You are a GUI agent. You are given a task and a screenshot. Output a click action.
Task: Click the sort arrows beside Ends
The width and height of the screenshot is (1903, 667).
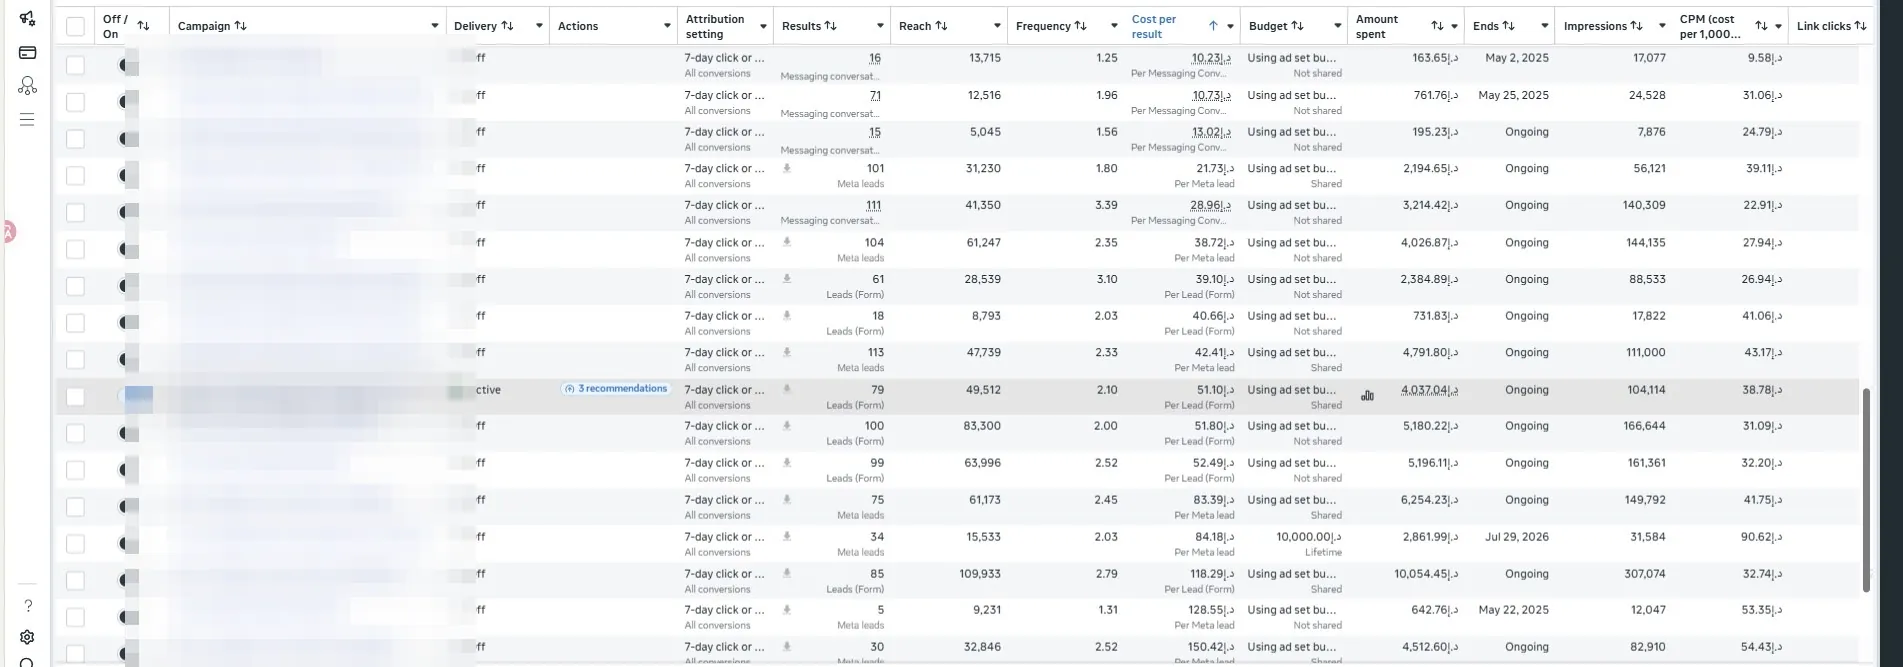point(1508,26)
